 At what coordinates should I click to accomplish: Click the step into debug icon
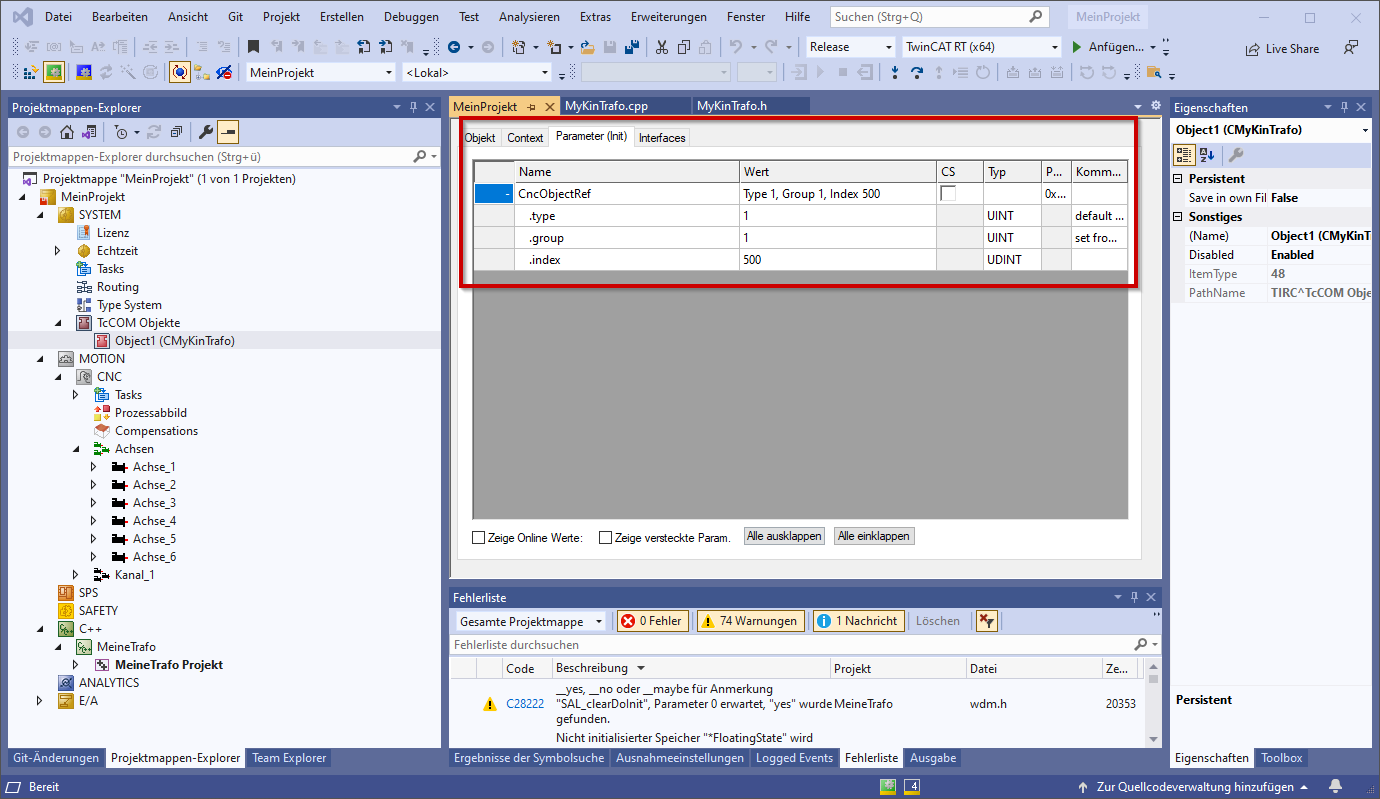pos(894,72)
